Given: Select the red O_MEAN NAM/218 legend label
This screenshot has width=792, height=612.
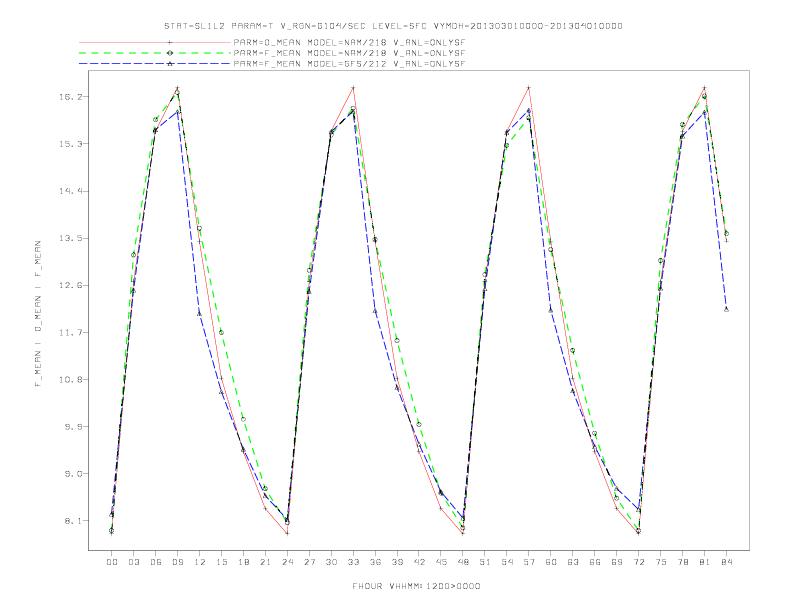Looking at the screenshot, I should [349, 42].
